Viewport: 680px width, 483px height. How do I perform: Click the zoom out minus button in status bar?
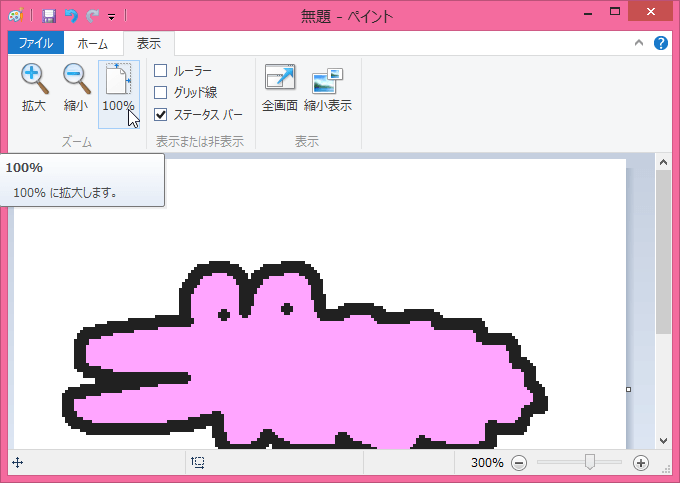pyautogui.click(x=519, y=463)
